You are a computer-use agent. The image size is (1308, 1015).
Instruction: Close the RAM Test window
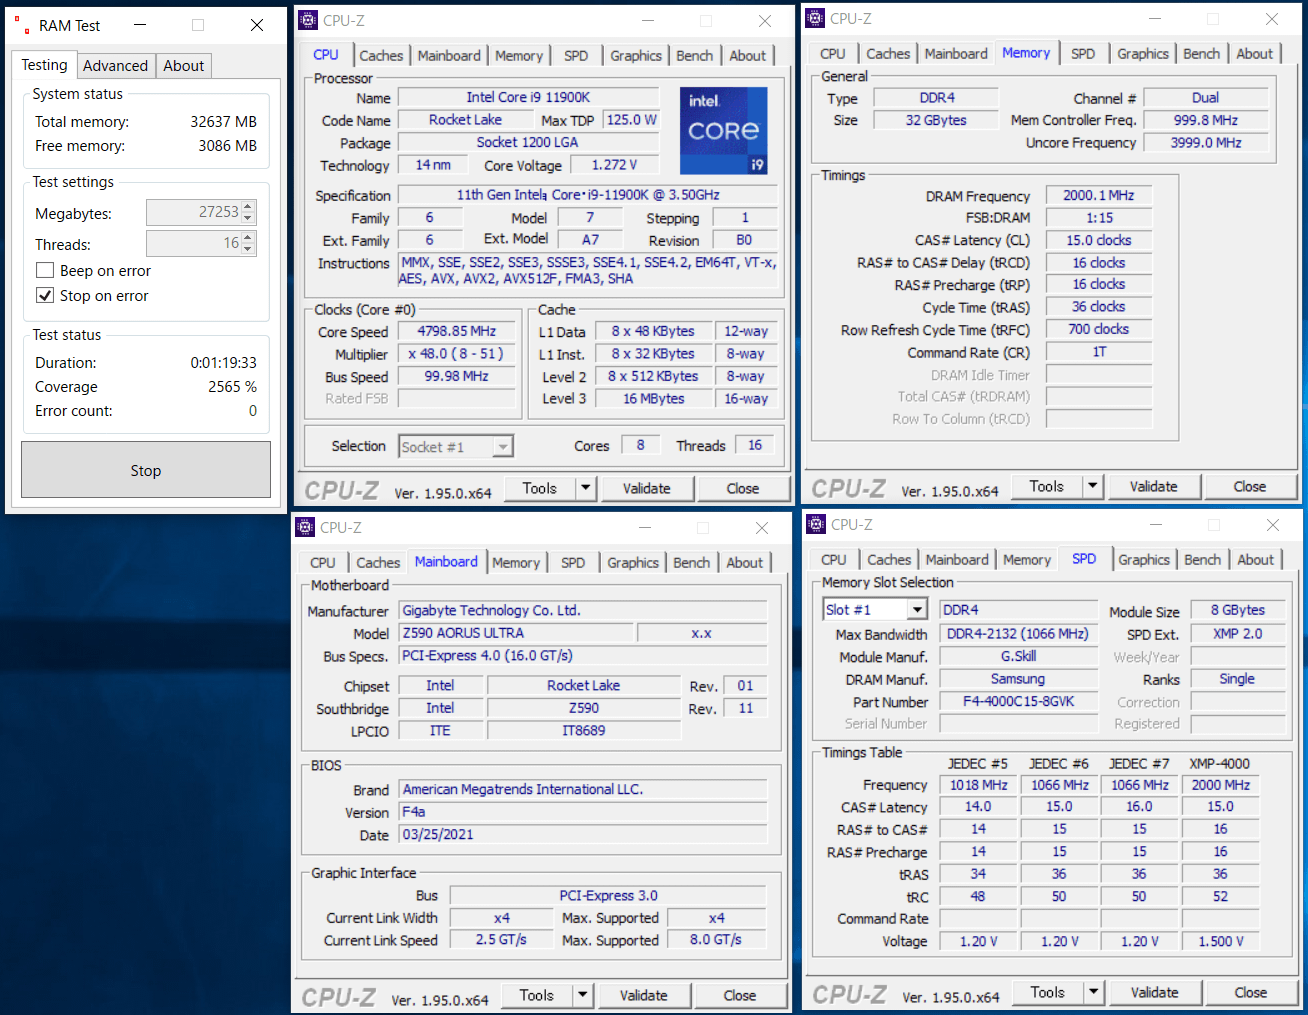click(x=257, y=25)
